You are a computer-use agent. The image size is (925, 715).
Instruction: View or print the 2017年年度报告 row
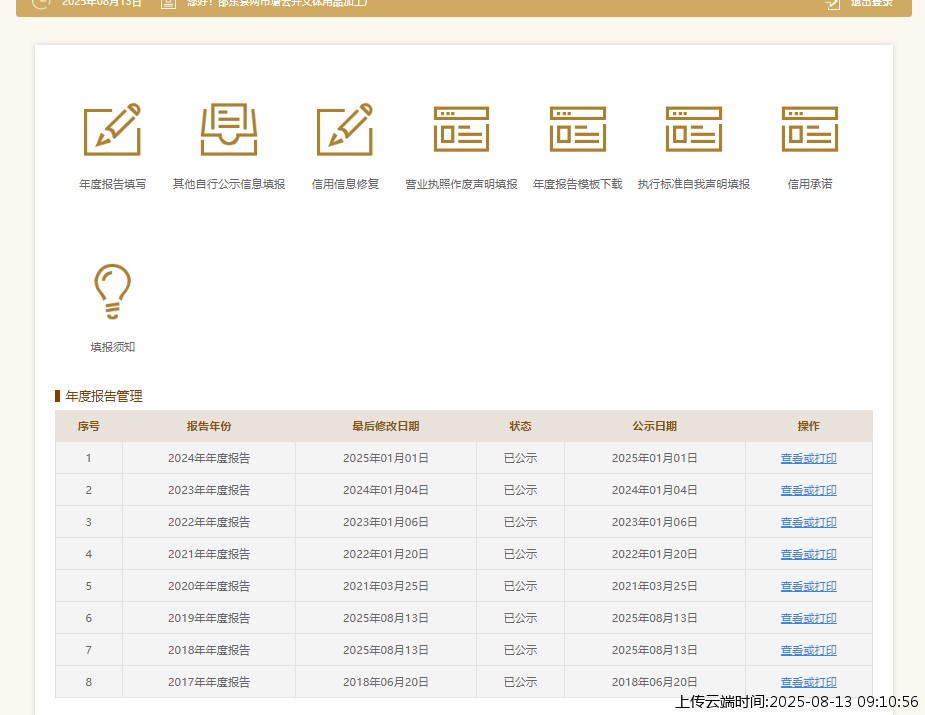coord(808,682)
